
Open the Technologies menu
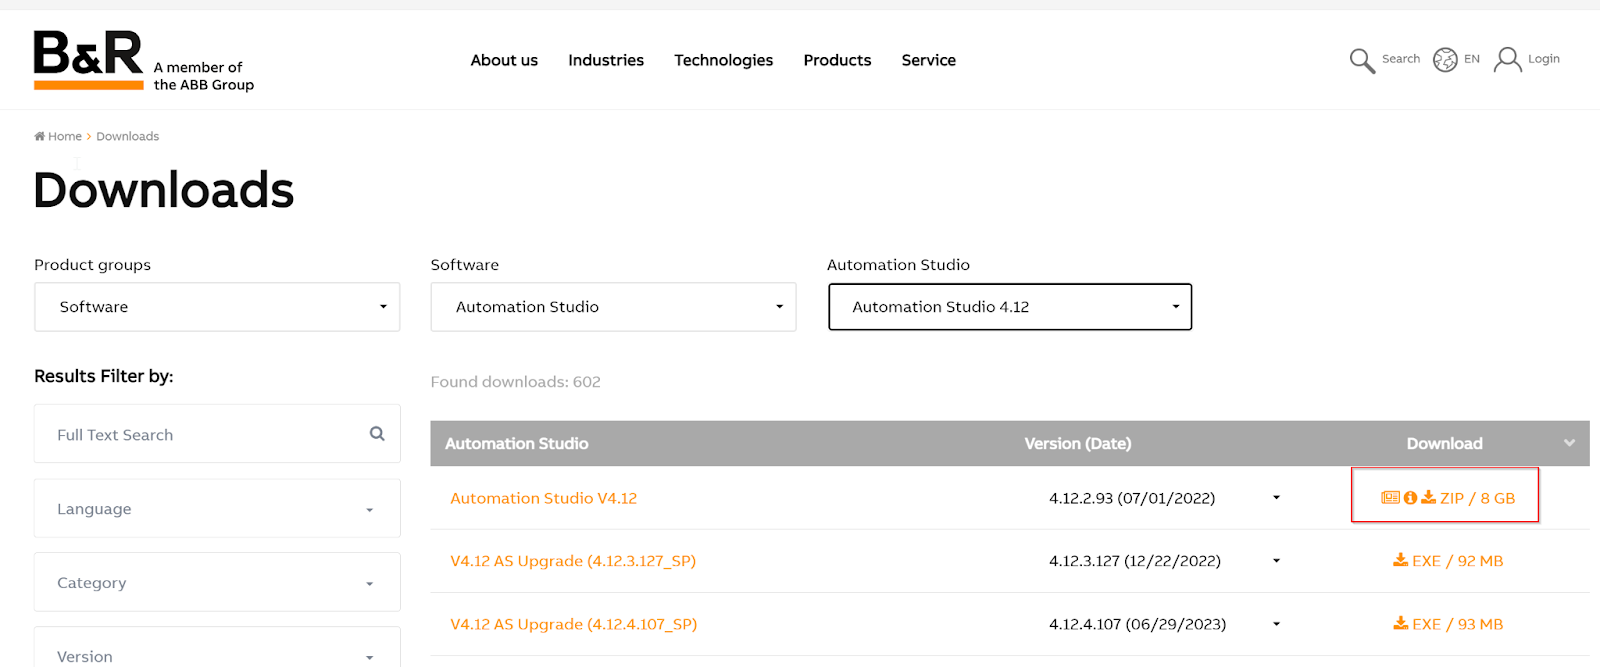[x=723, y=60]
